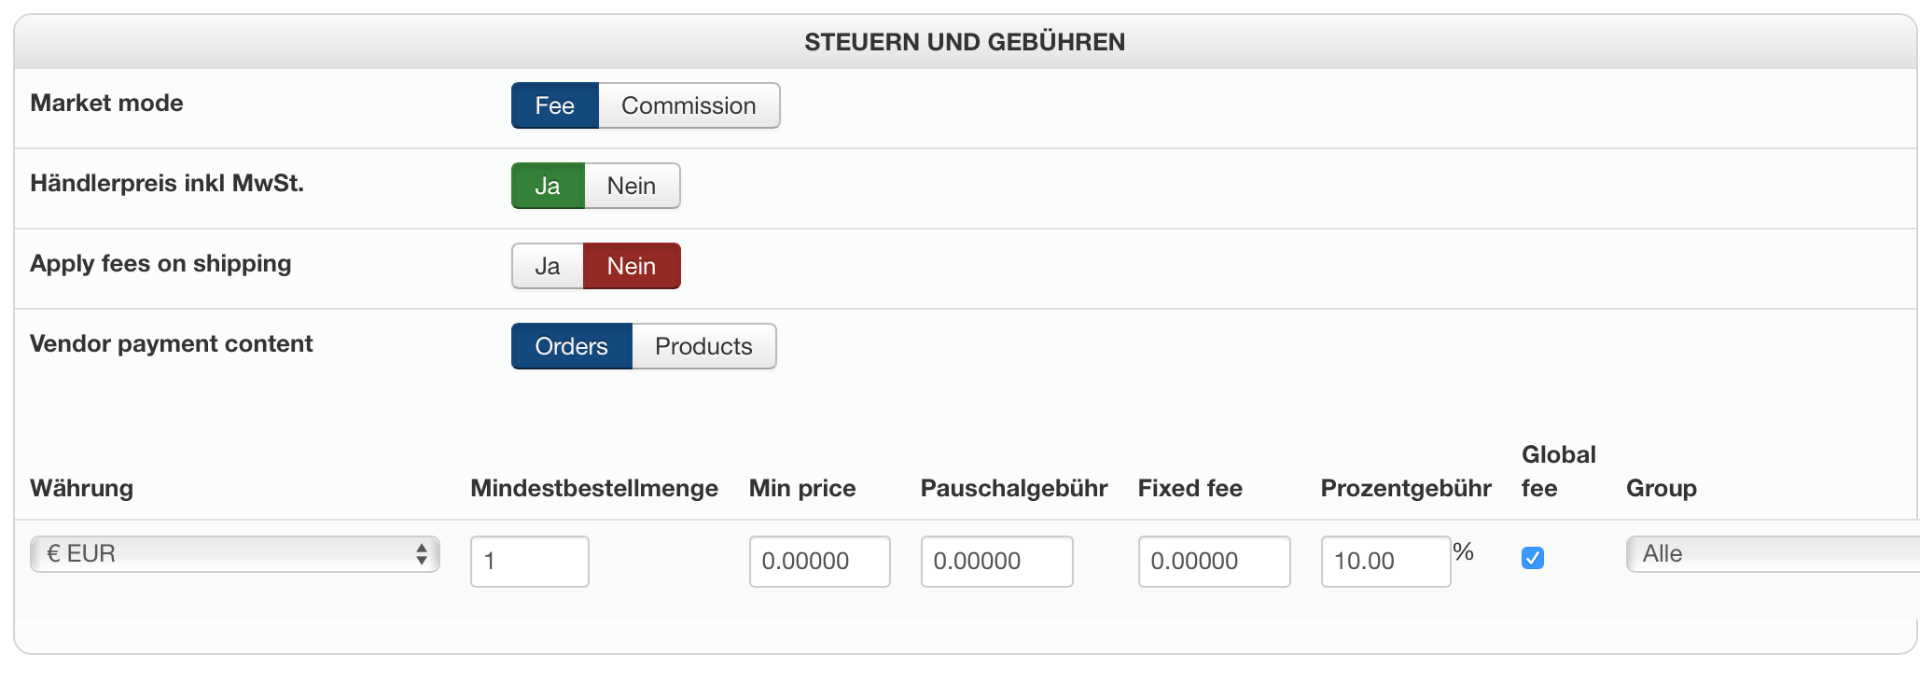The image size is (1920, 681).
Task: Select Fee market mode
Action: 554,106
